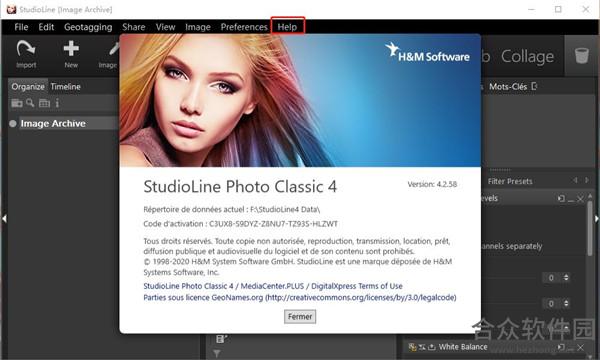The width and height of the screenshot is (600, 360).
Task: Click the 'Filter Presets' label
Action: tap(510, 181)
